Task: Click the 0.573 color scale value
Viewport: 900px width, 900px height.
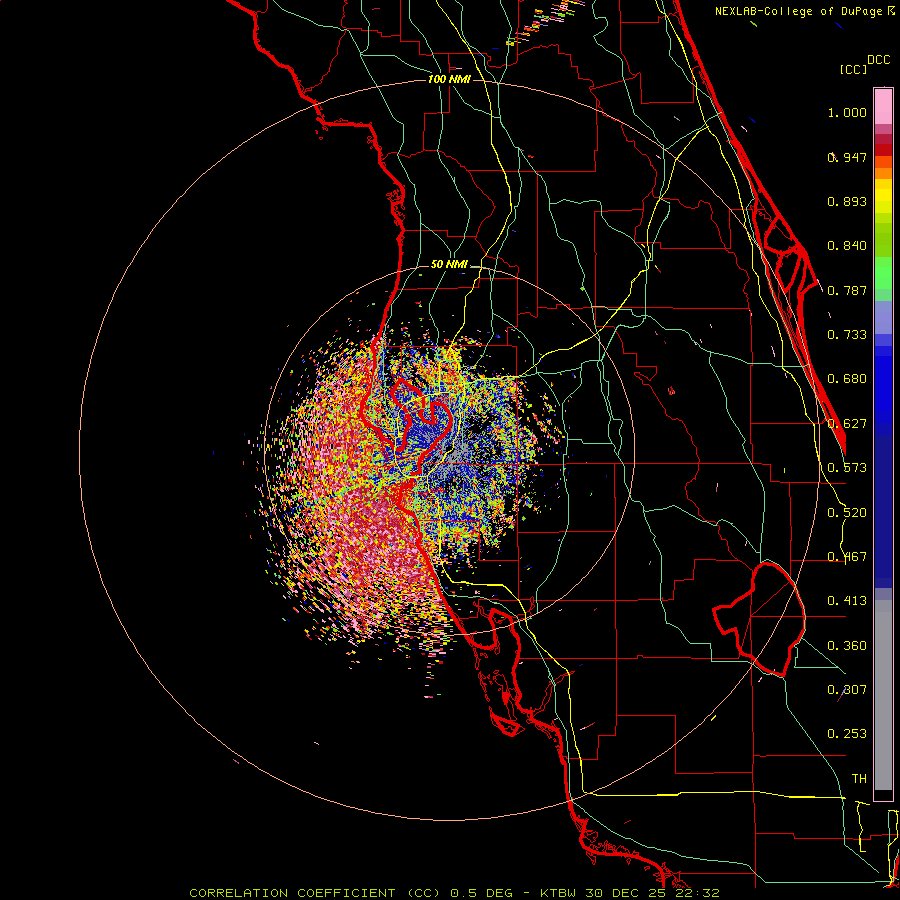Action: tap(847, 468)
